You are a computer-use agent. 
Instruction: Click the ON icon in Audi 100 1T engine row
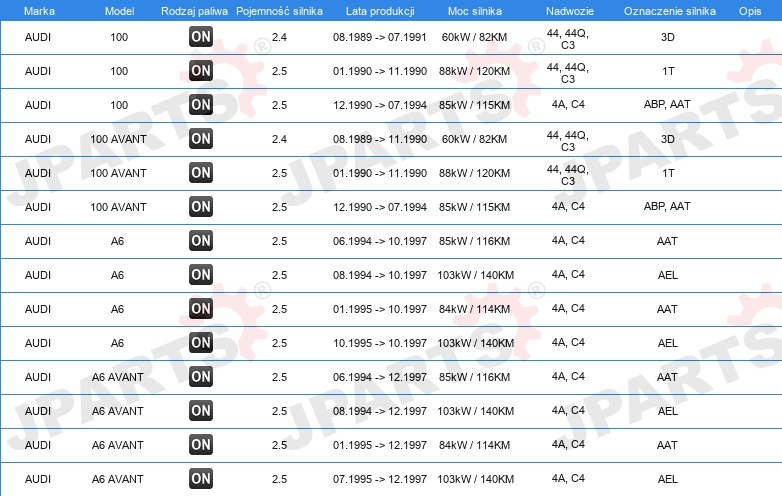(x=201, y=71)
